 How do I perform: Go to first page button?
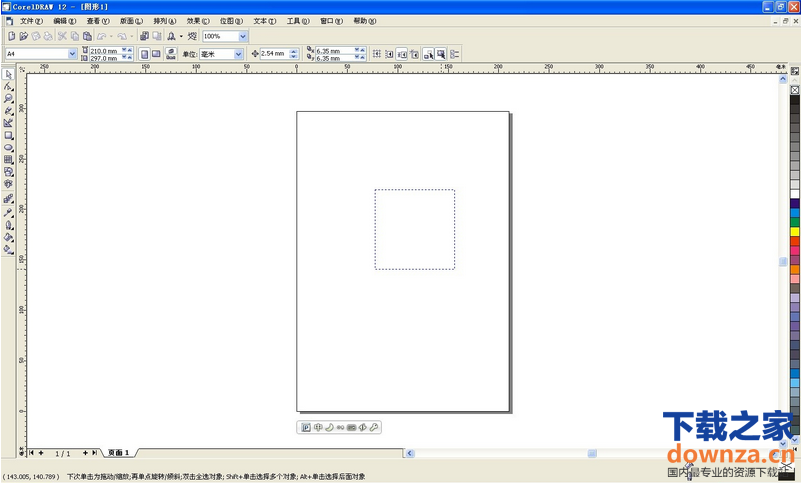coord(32,453)
